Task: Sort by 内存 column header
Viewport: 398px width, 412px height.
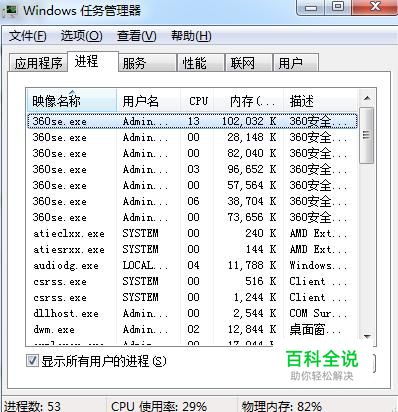Action: point(250,101)
